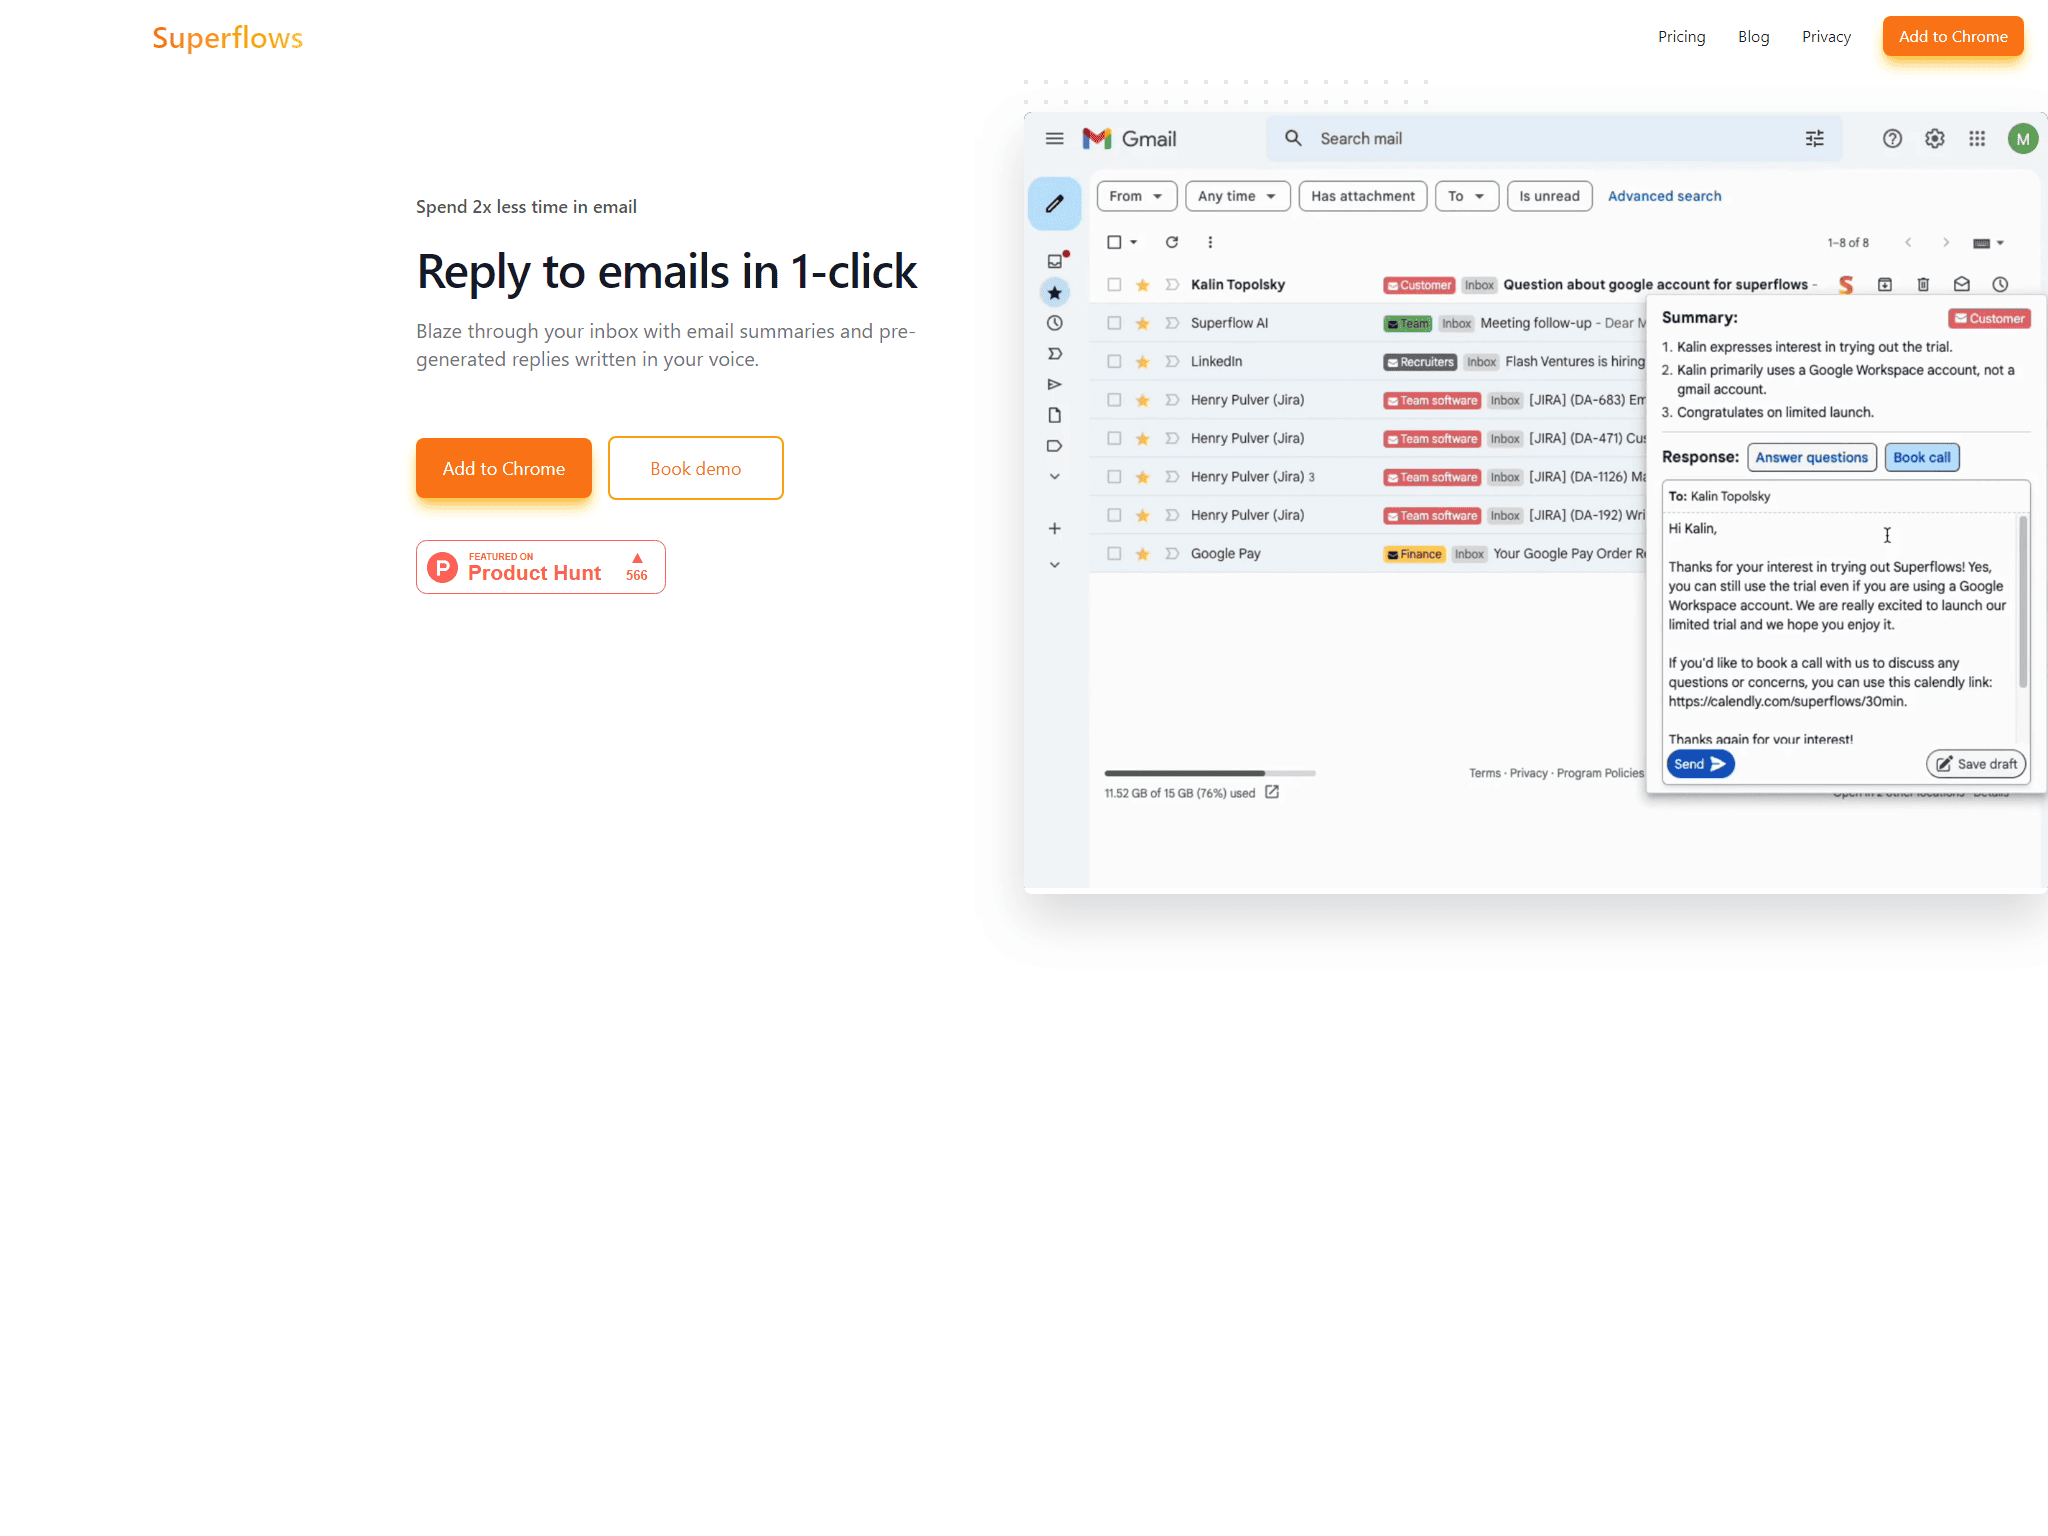Click the search magnifier icon

click(x=1293, y=138)
